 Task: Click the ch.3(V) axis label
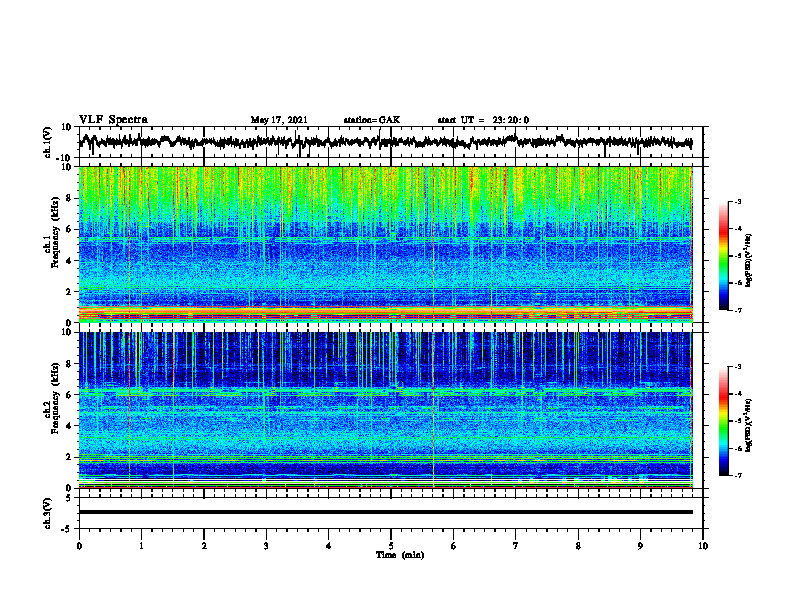pos(48,513)
